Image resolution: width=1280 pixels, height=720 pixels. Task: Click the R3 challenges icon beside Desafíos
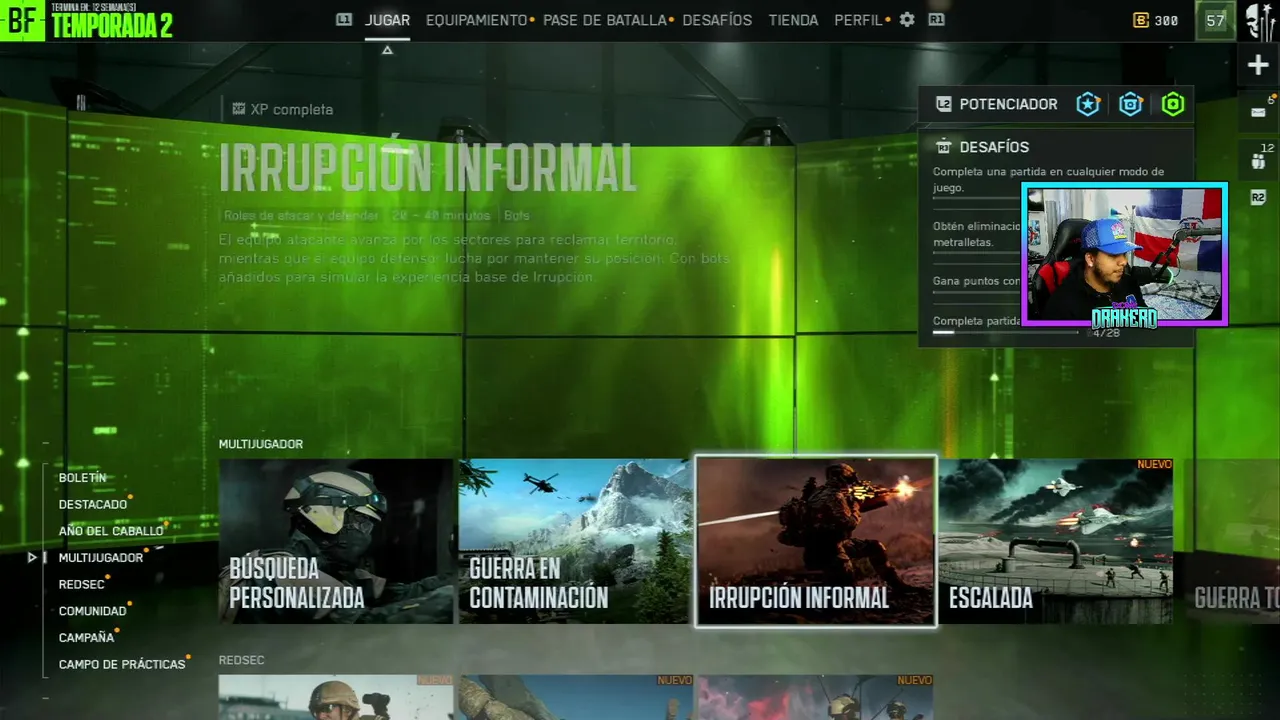(943, 147)
